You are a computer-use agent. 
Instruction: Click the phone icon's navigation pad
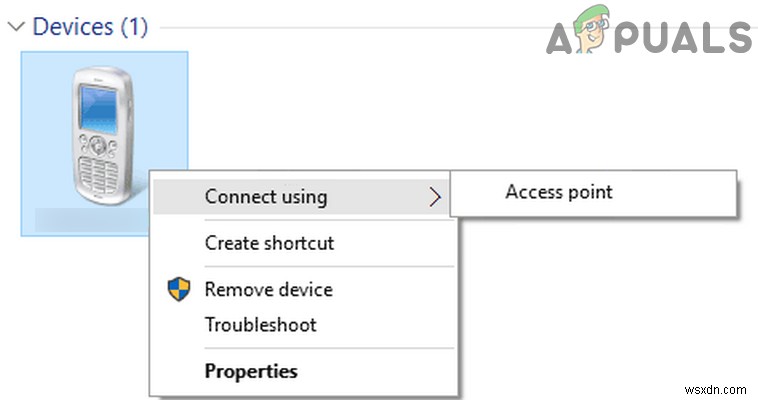[x=98, y=145]
